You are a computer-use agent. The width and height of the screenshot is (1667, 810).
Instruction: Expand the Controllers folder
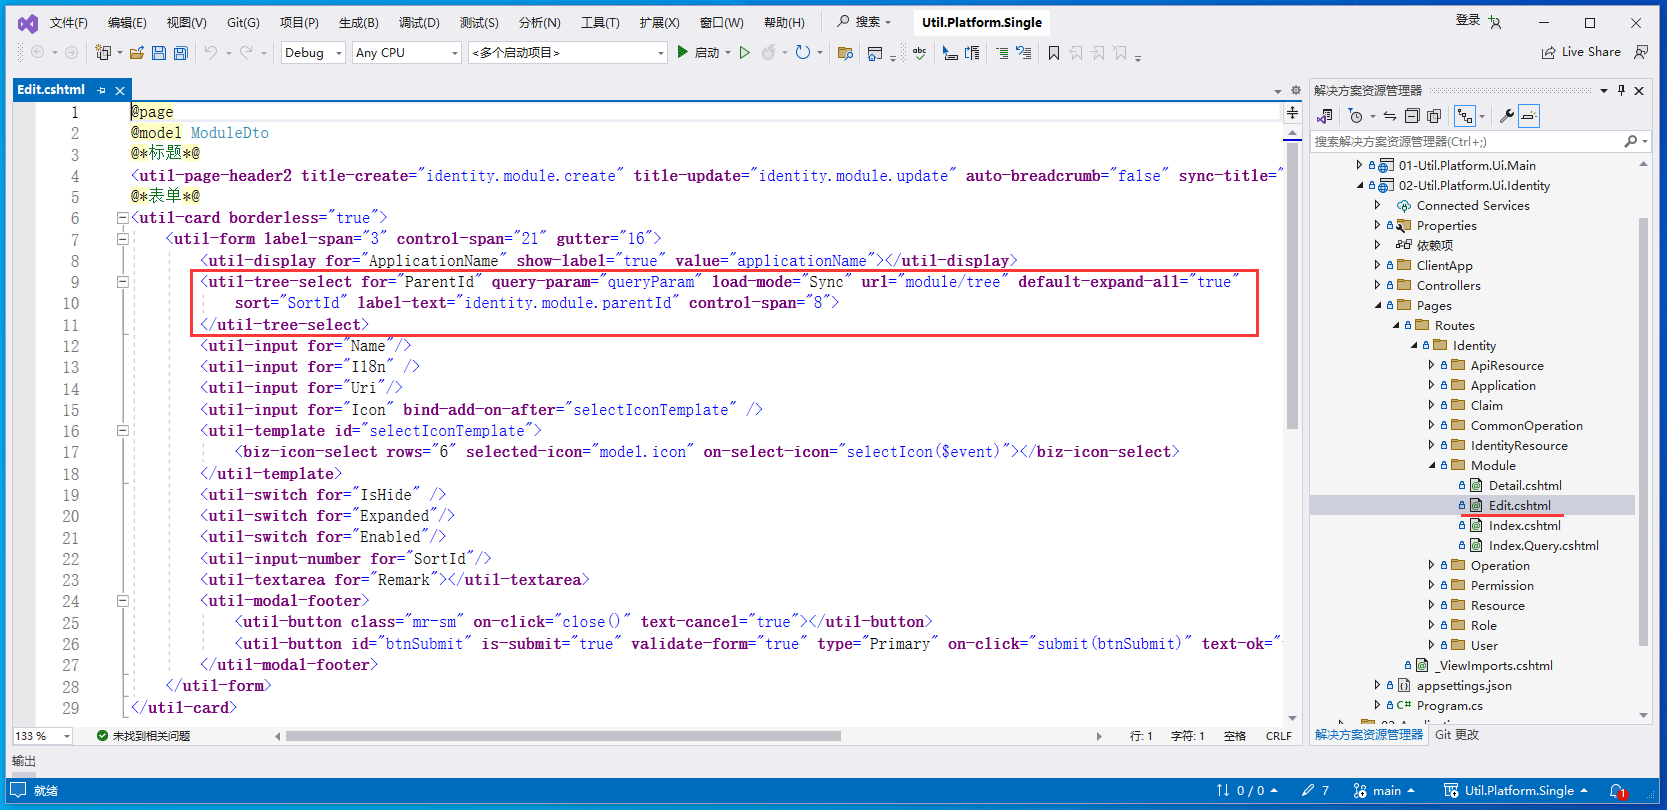[x=1377, y=285]
